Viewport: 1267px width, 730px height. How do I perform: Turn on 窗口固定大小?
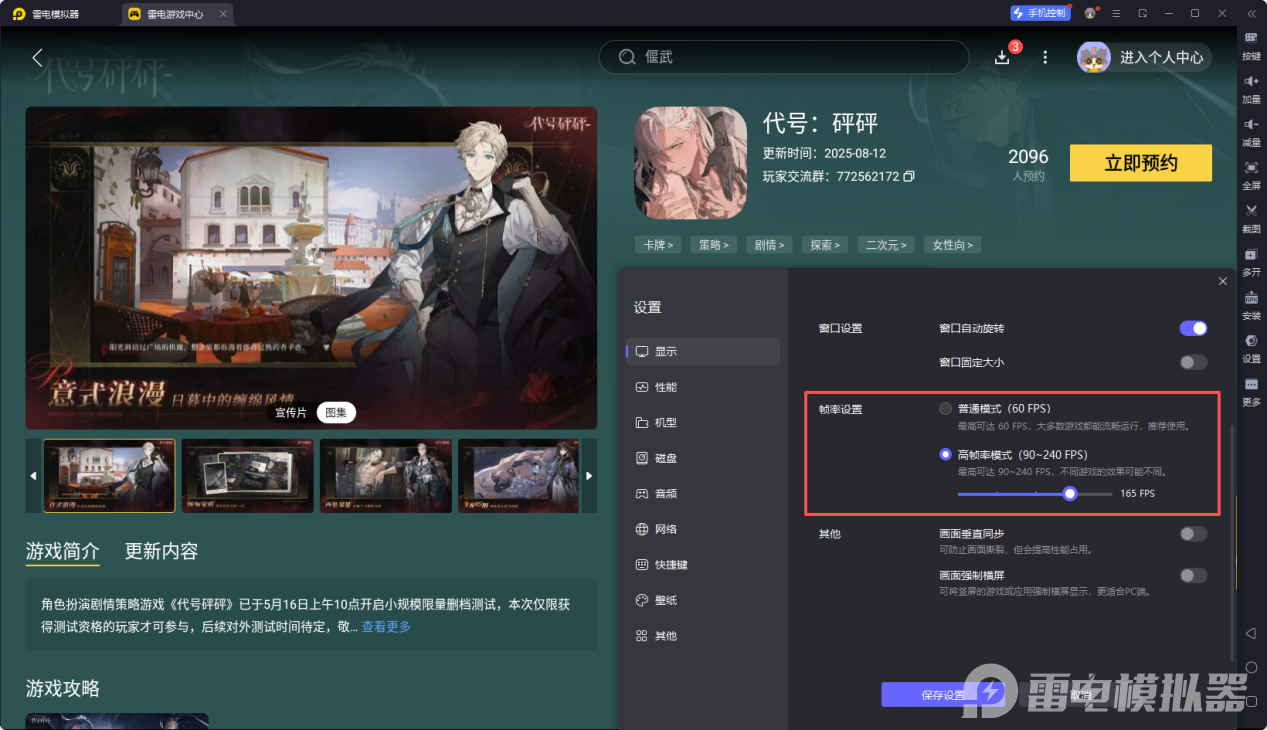[x=1192, y=363]
